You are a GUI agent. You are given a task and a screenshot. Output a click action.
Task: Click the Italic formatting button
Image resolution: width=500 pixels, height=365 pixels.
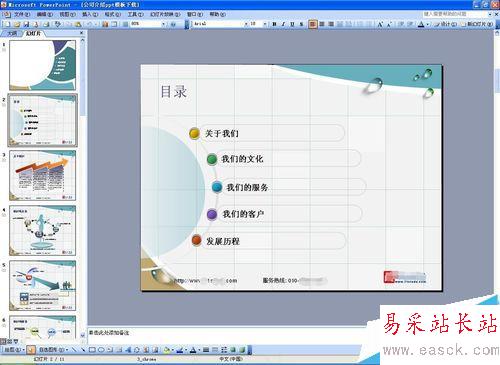coord(283,24)
